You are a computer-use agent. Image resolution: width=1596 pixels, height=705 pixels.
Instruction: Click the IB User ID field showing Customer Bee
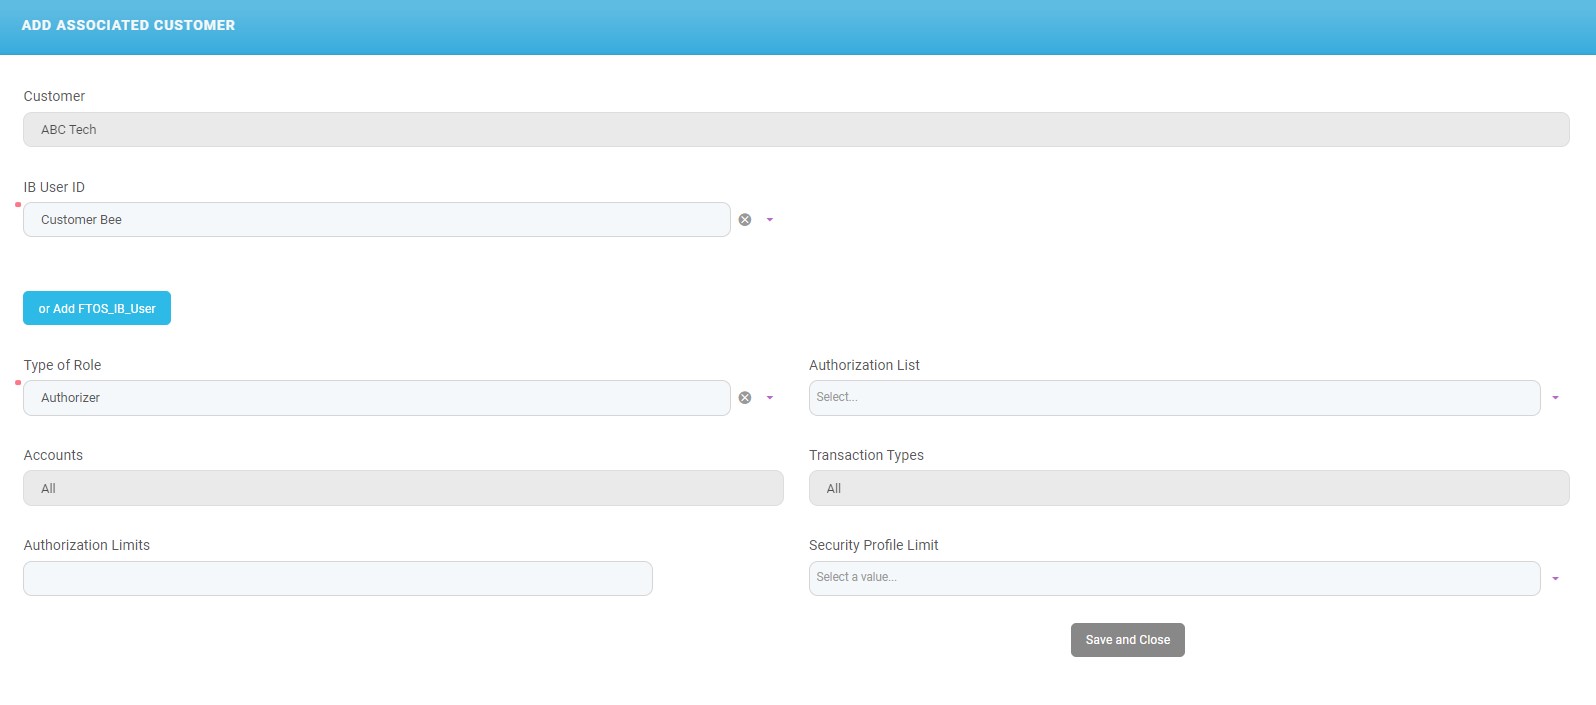(376, 220)
